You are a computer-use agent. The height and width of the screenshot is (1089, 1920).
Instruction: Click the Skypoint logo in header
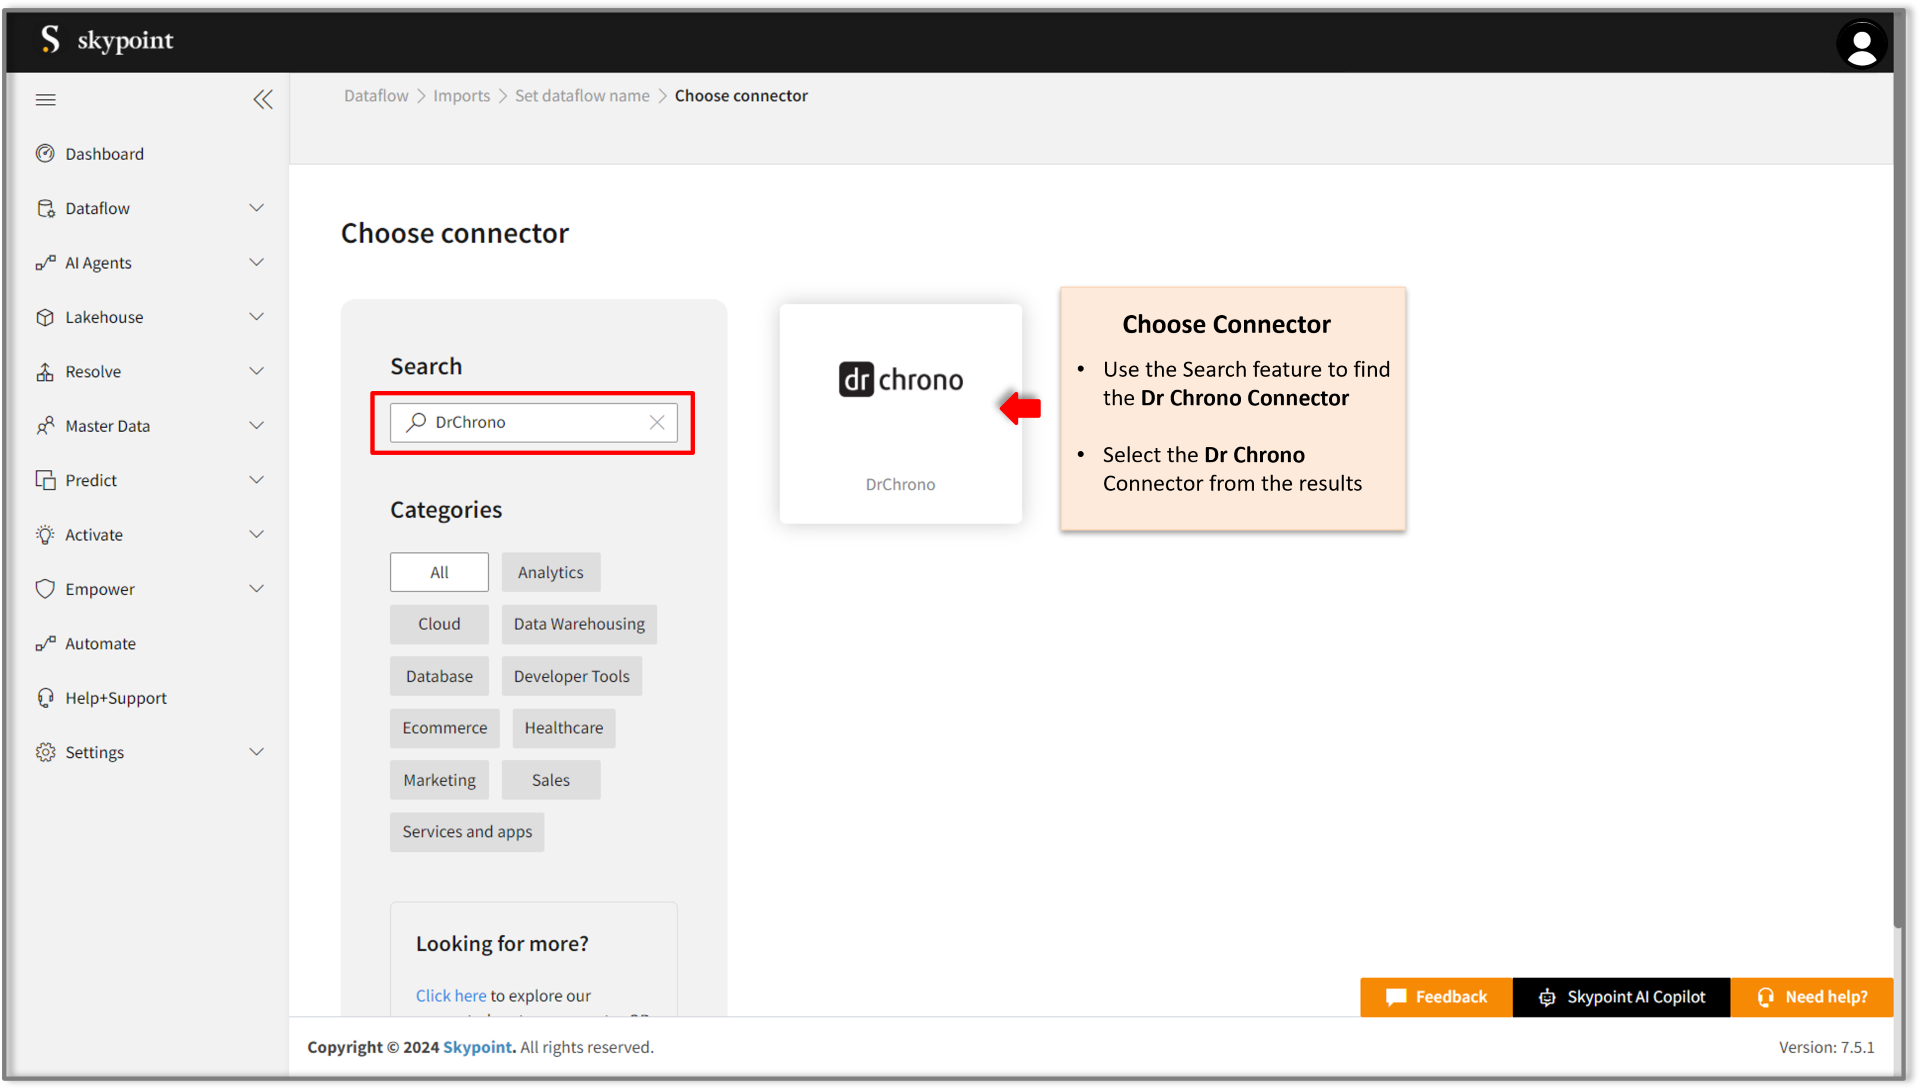coord(107,40)
